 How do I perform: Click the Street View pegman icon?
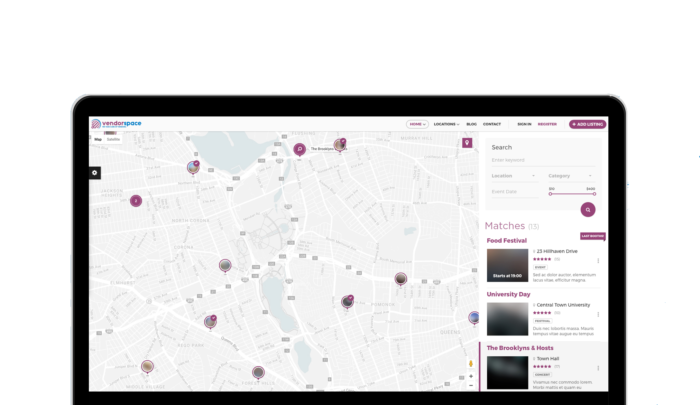471,363
